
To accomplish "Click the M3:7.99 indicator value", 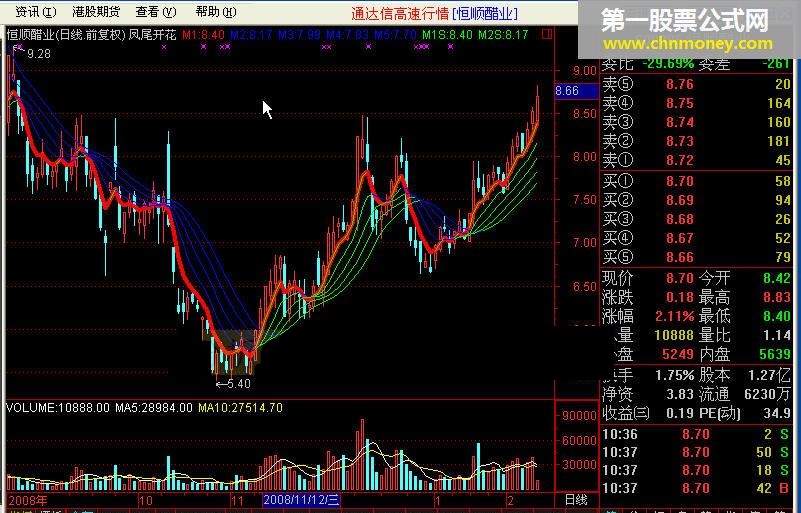I will [299, 35].
